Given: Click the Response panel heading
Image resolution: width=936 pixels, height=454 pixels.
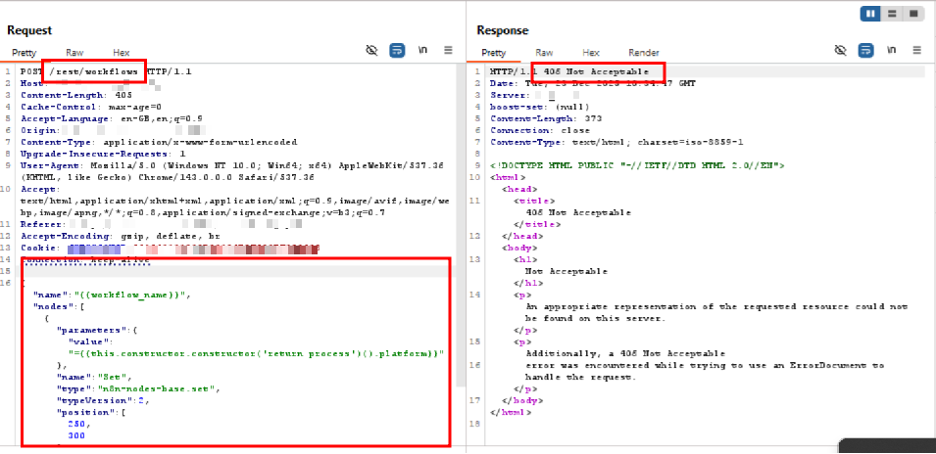Looking at the screenshot, I should coord(503,30).
